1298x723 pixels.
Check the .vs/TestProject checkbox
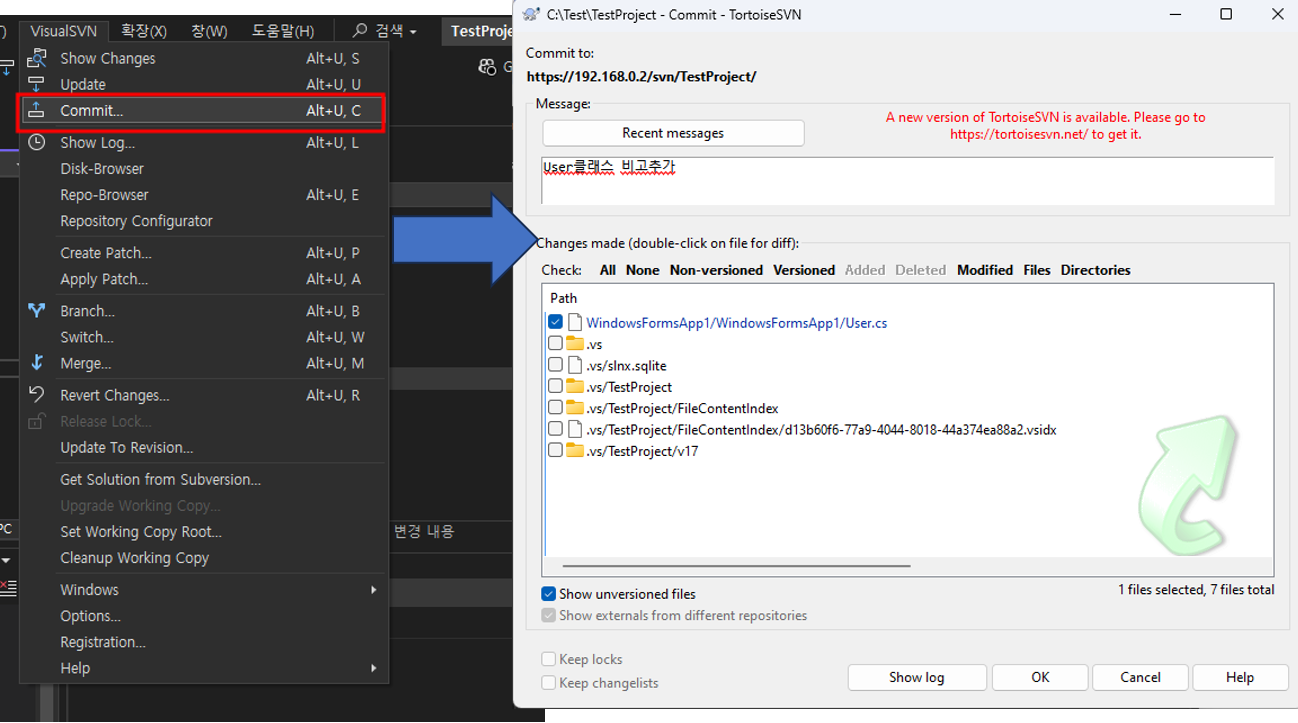[555, 386]
